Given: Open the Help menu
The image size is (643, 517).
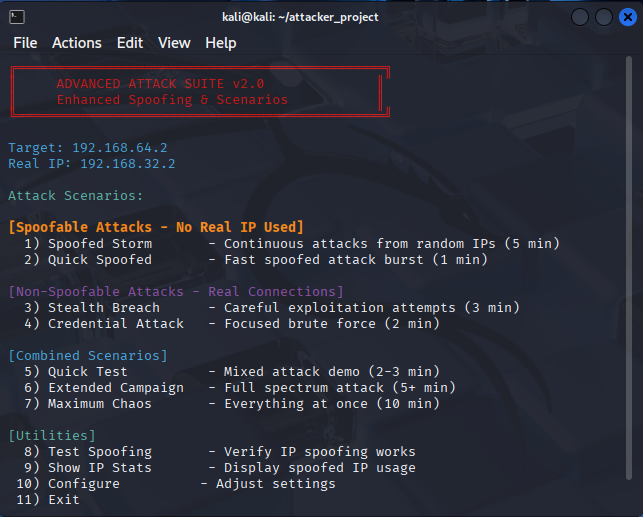Looking at the screenshot, I should coord(221,43).
